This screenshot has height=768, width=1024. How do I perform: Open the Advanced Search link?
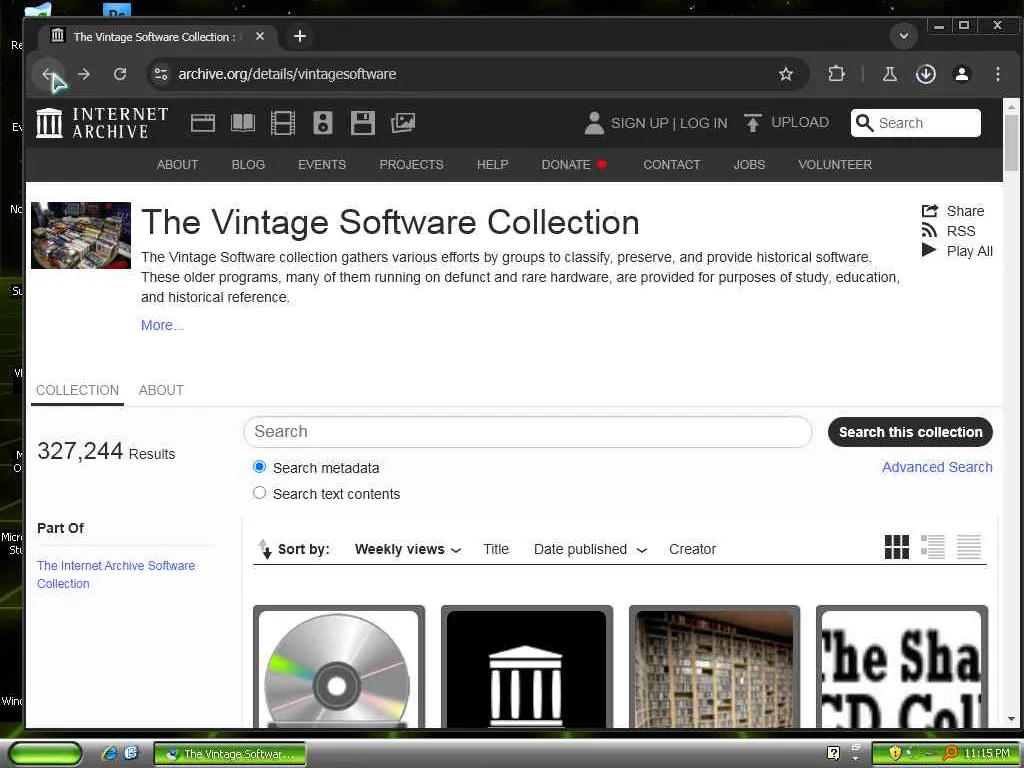point(937,468)
